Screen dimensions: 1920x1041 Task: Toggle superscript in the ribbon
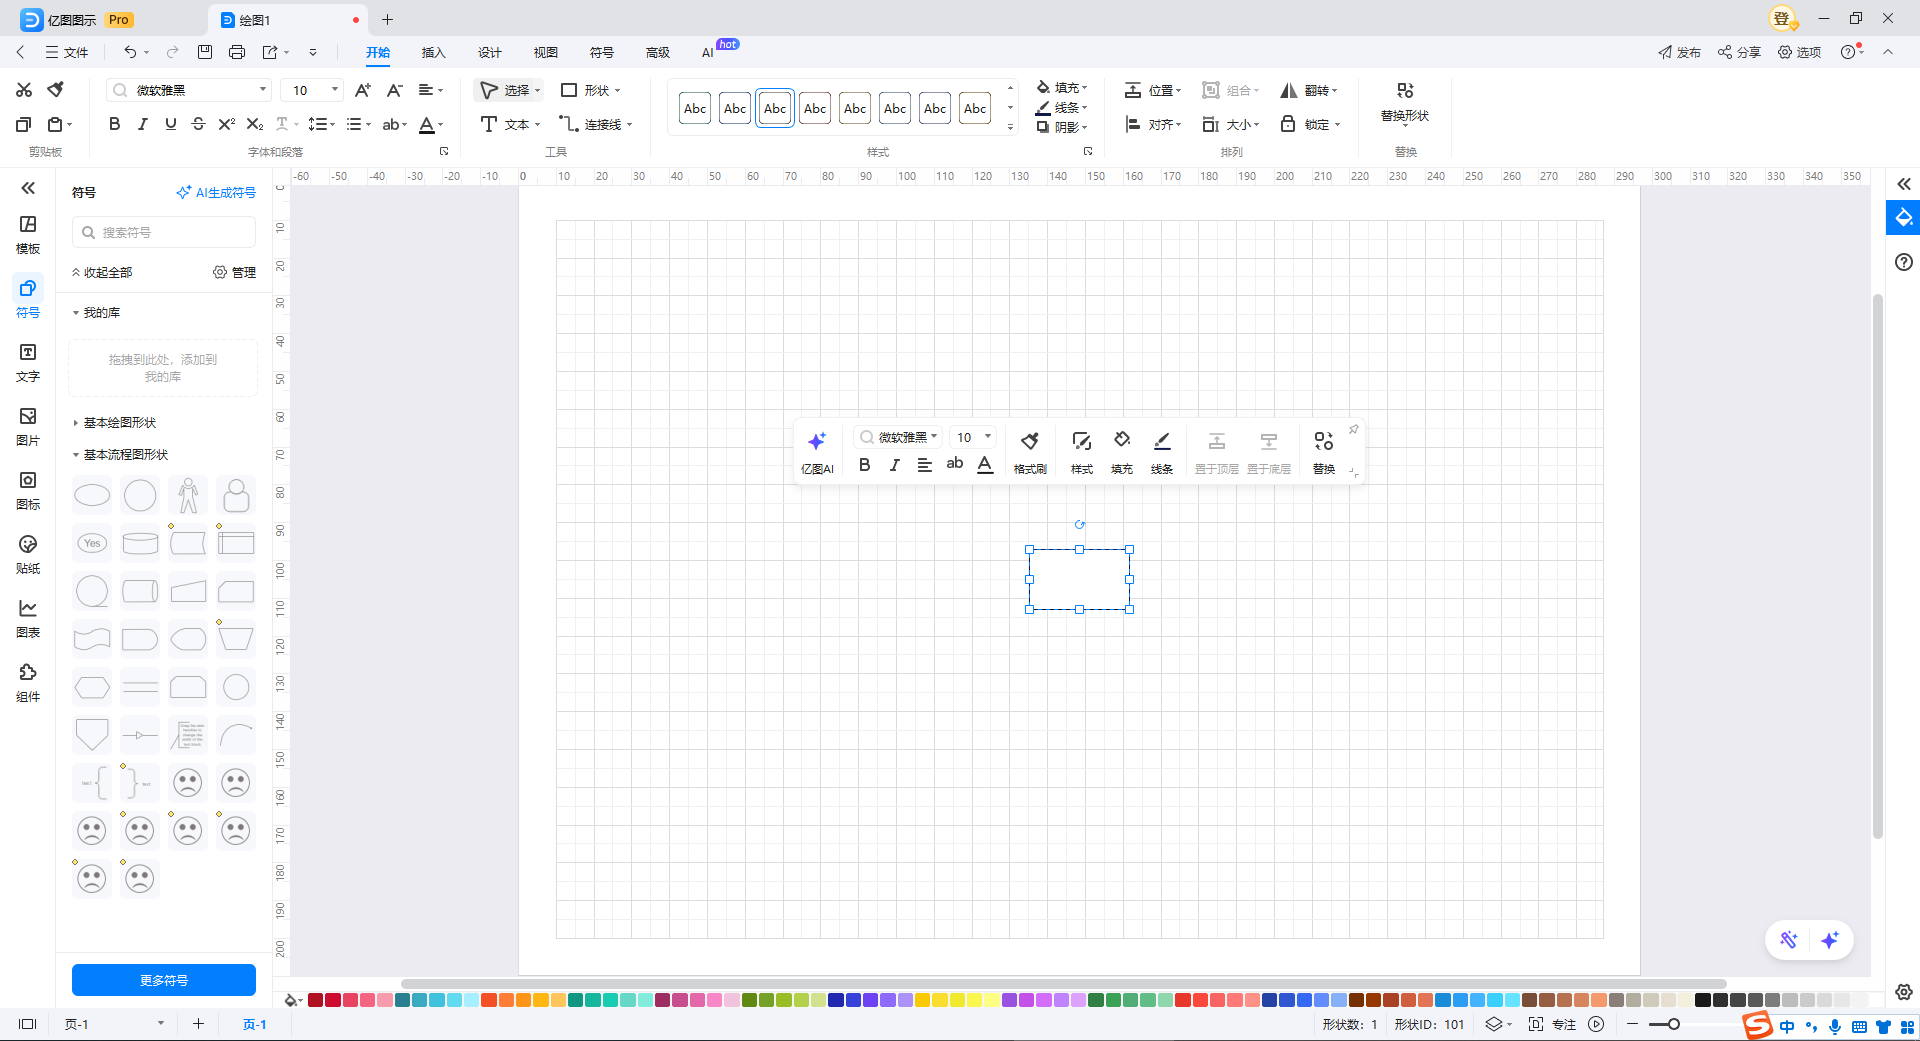click(x=226, y=124)
